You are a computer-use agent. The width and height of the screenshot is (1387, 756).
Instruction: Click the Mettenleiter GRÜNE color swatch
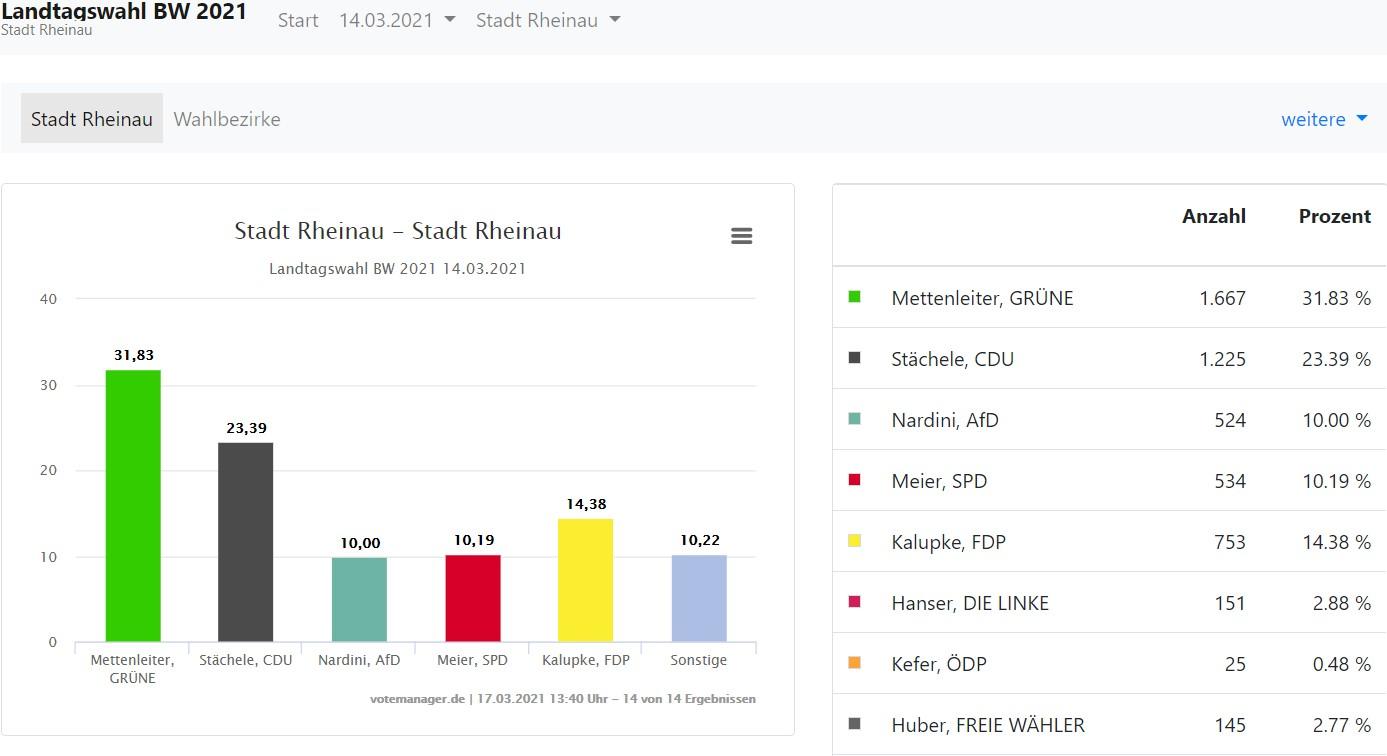click(x=853, y=297)
